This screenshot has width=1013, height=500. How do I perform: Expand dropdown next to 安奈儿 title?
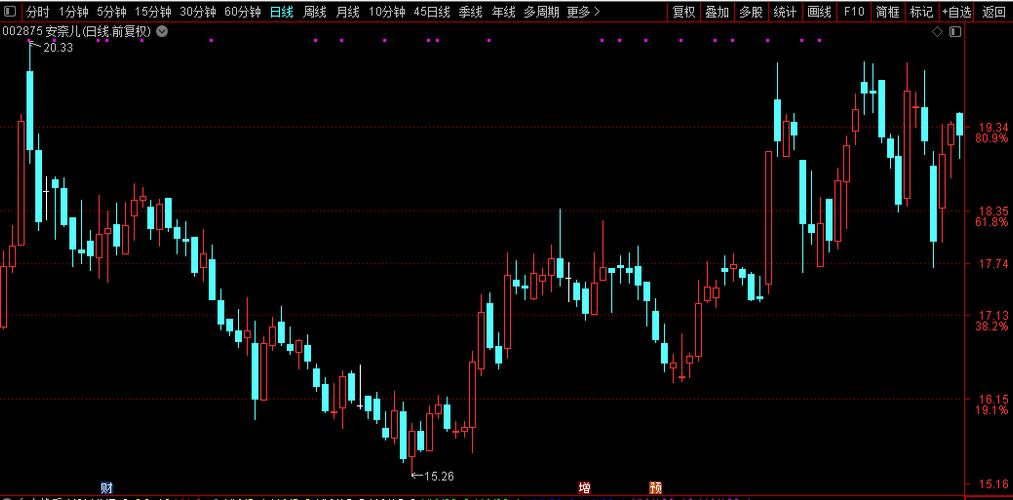162,31
